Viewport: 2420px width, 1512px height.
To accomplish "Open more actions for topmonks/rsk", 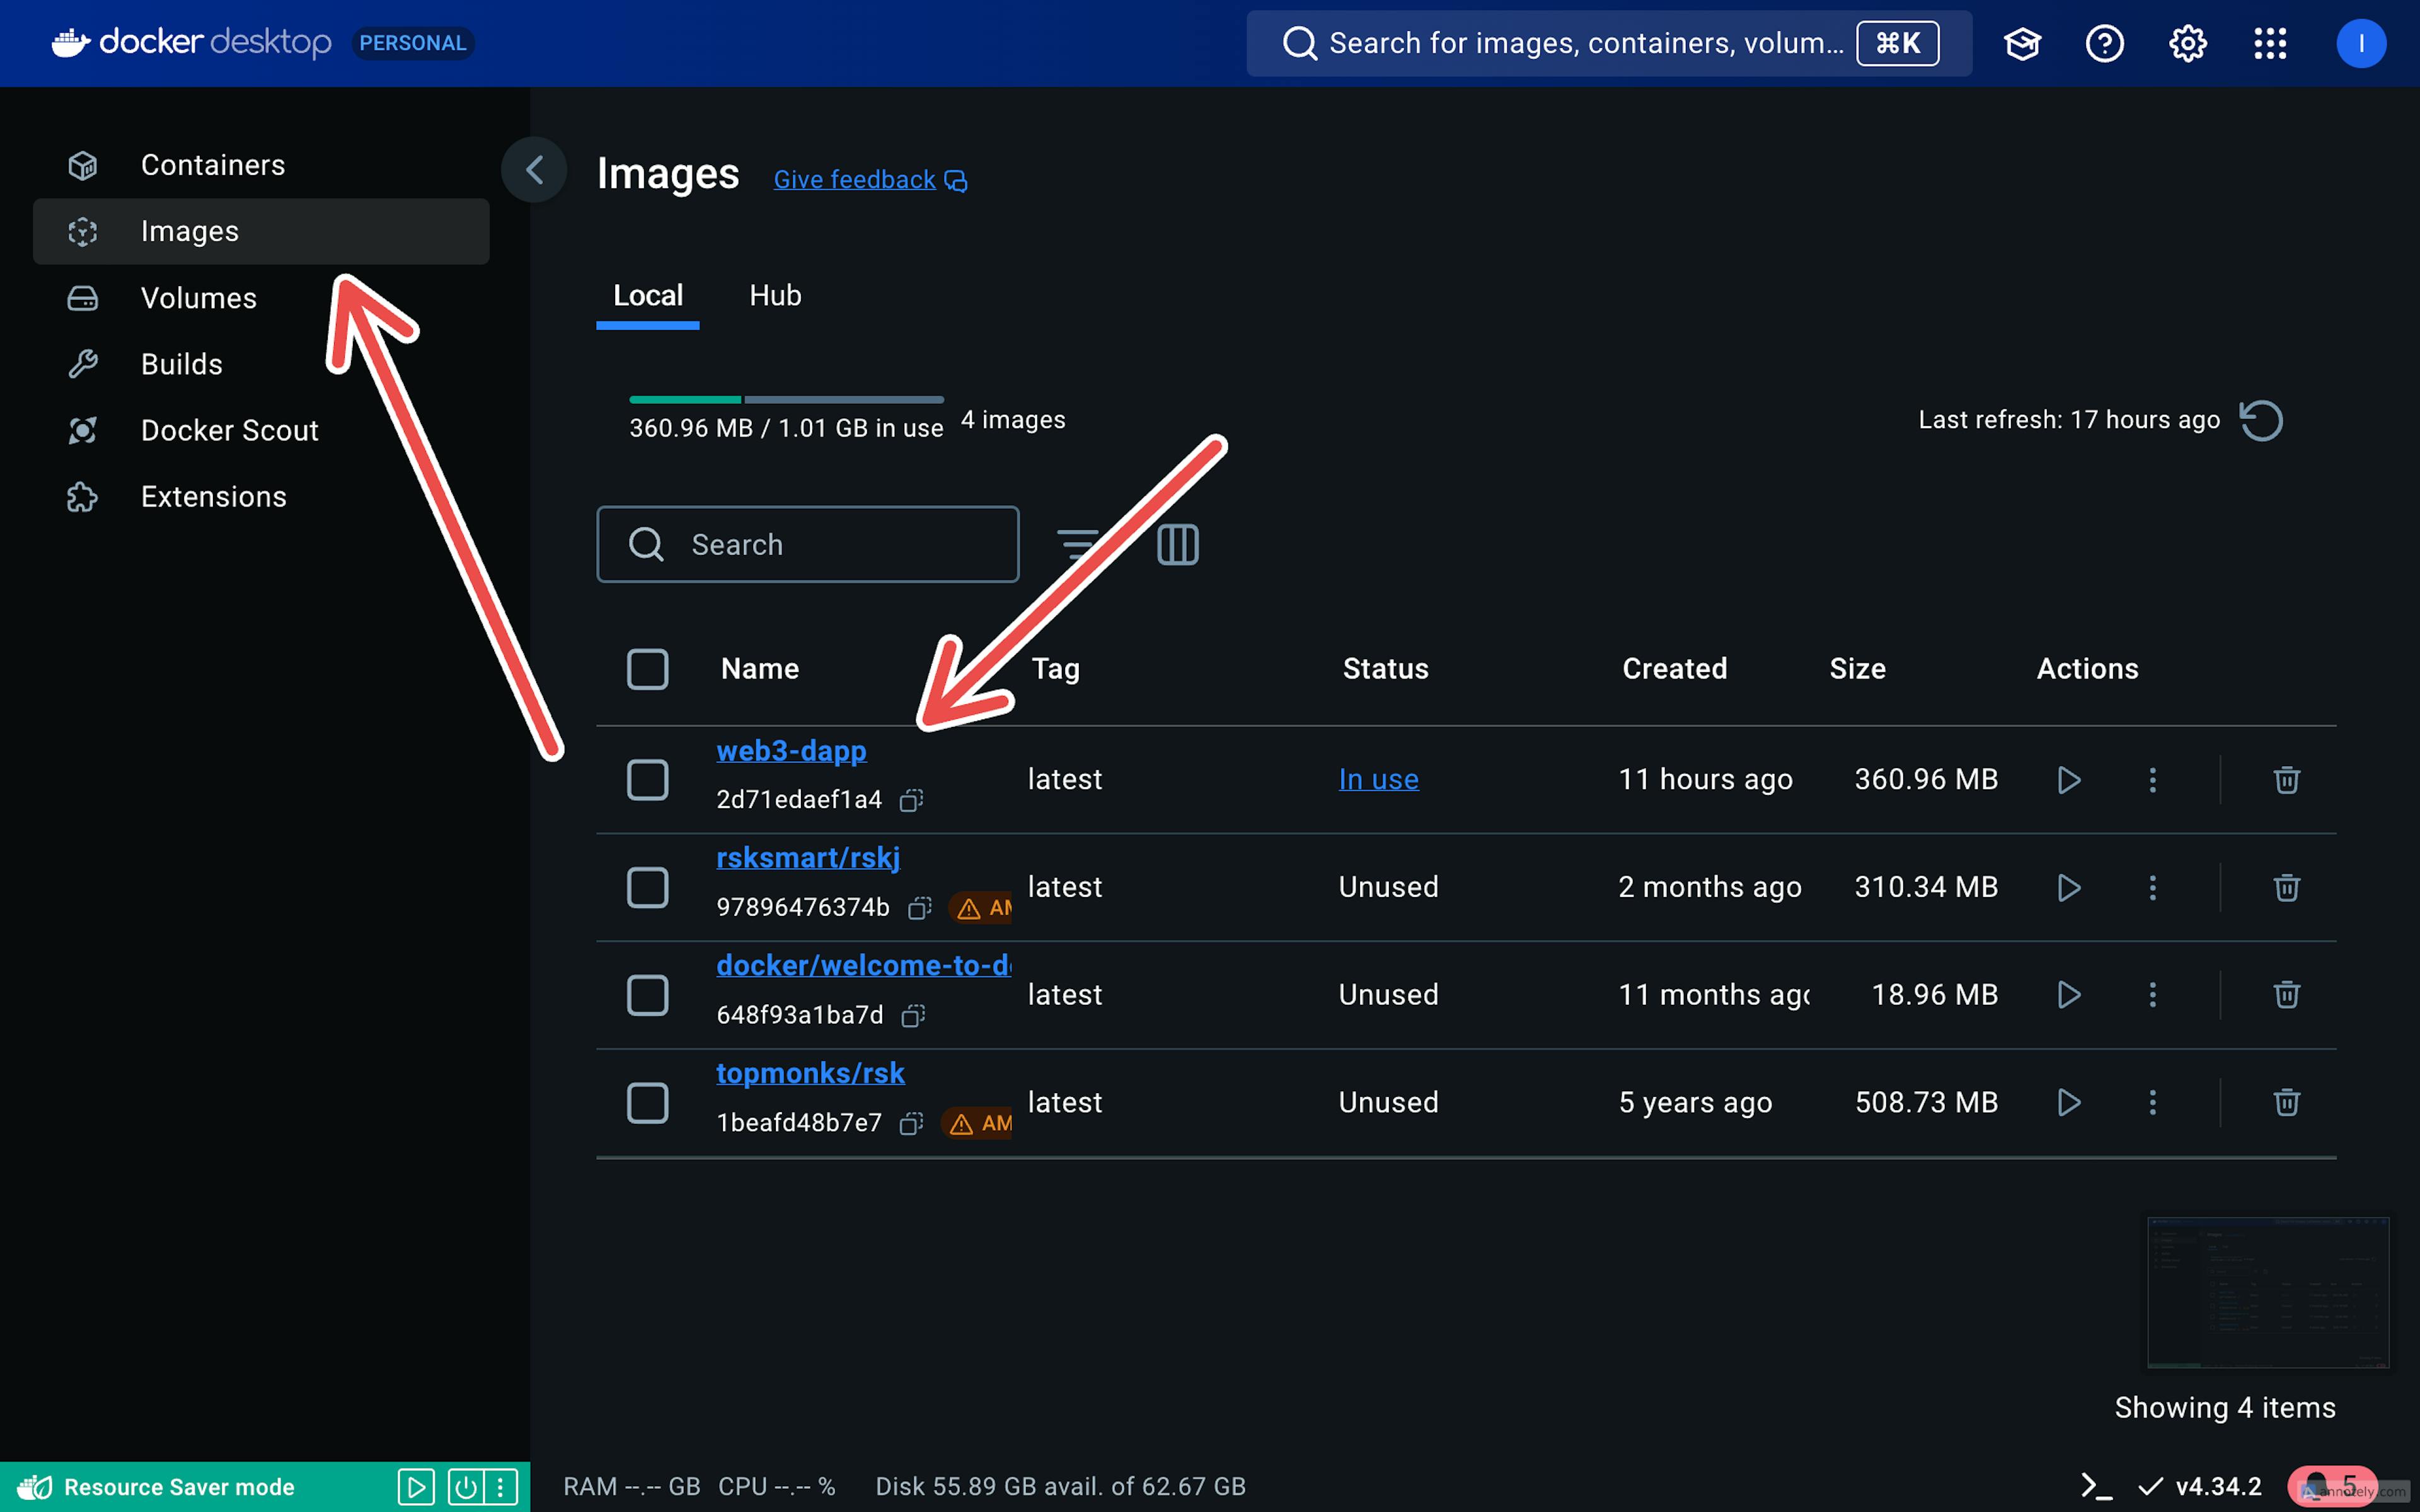I will (x=2153, y=1102).
